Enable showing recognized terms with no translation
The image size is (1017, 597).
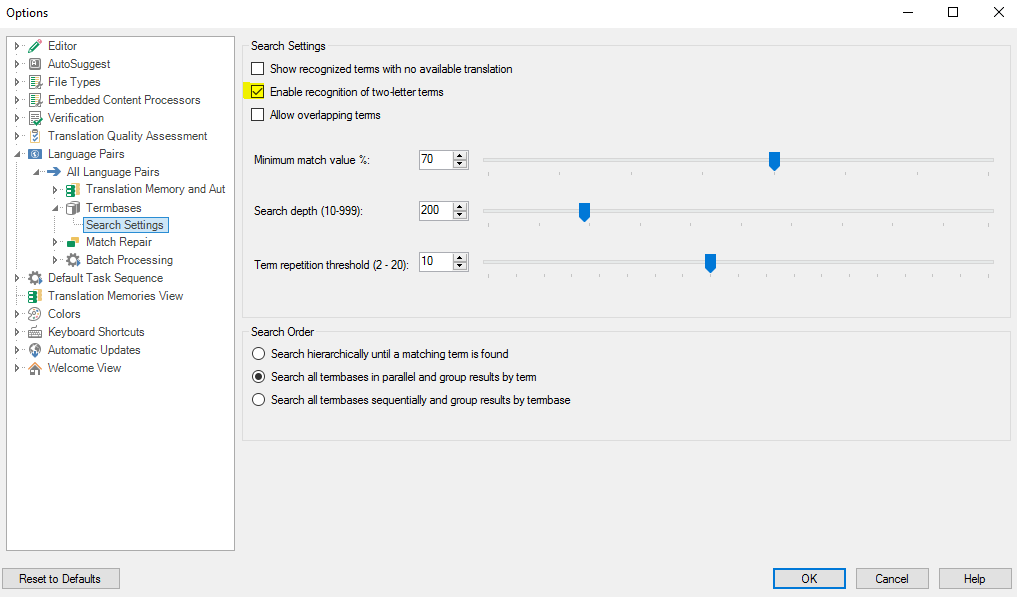(x=257, y=69)
